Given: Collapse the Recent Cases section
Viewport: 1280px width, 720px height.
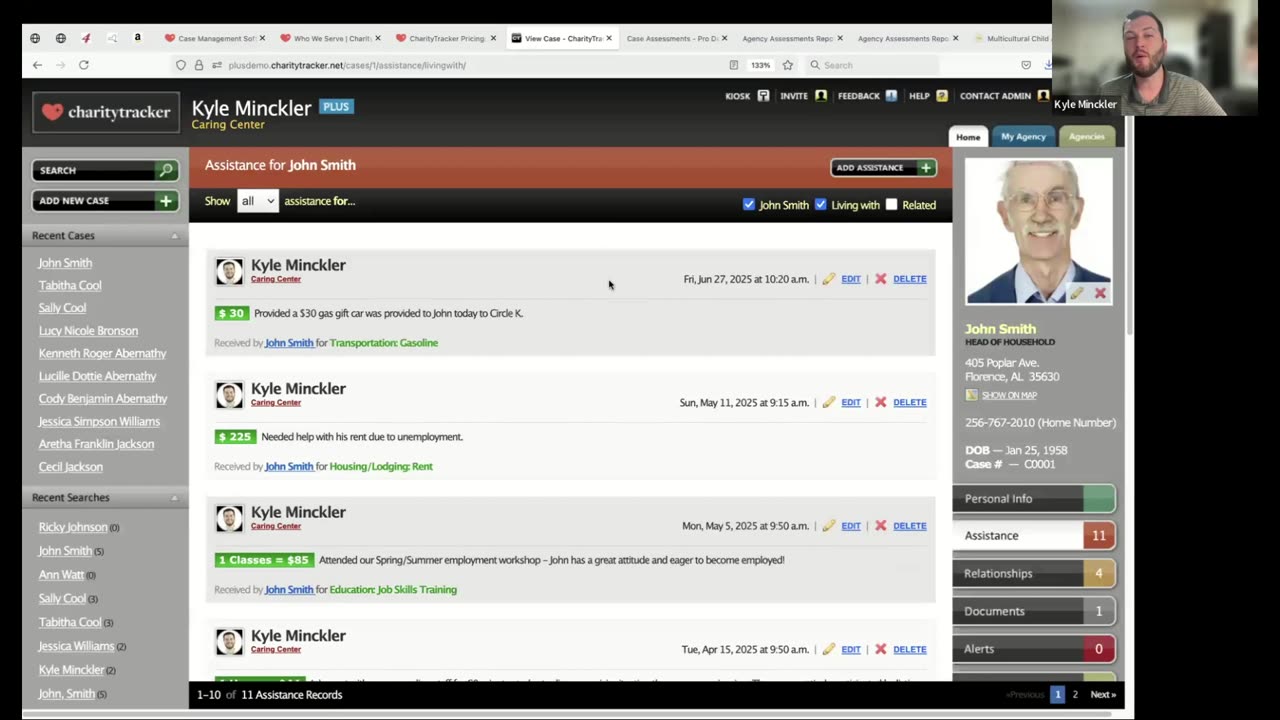Looking at the screenshot, I should click(x=175, y=236).
